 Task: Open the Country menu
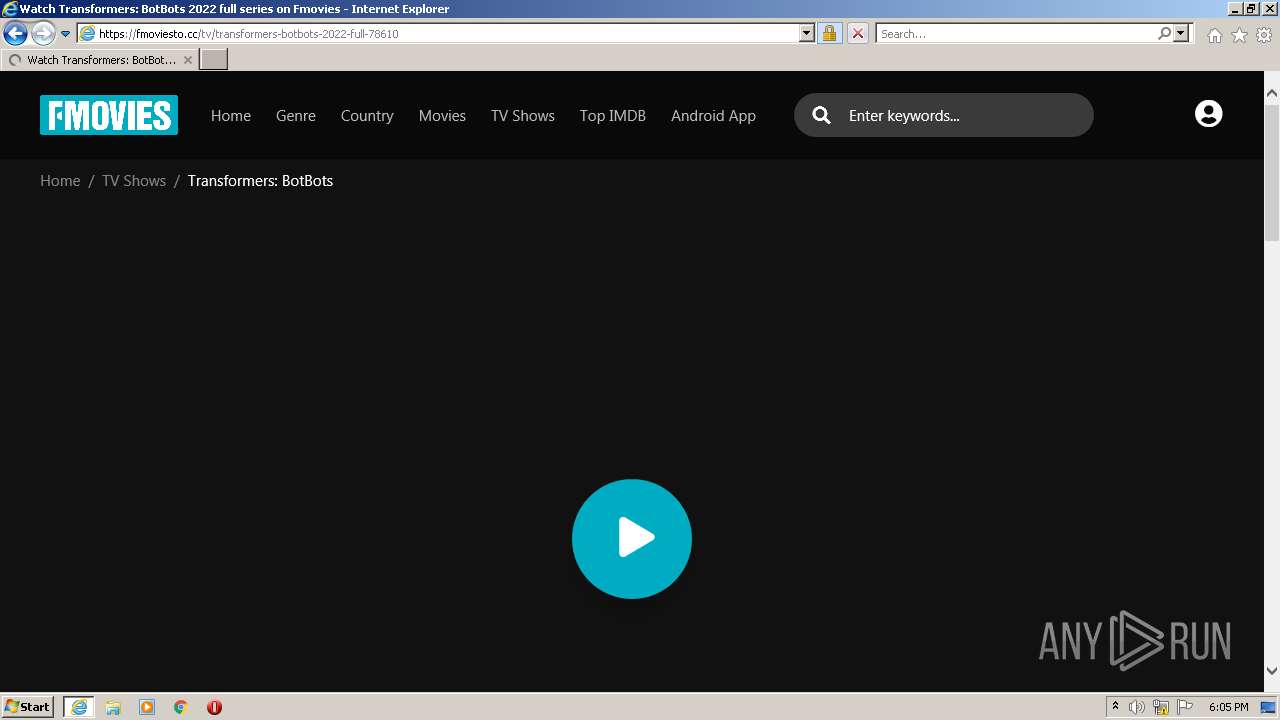click(367, 116)
